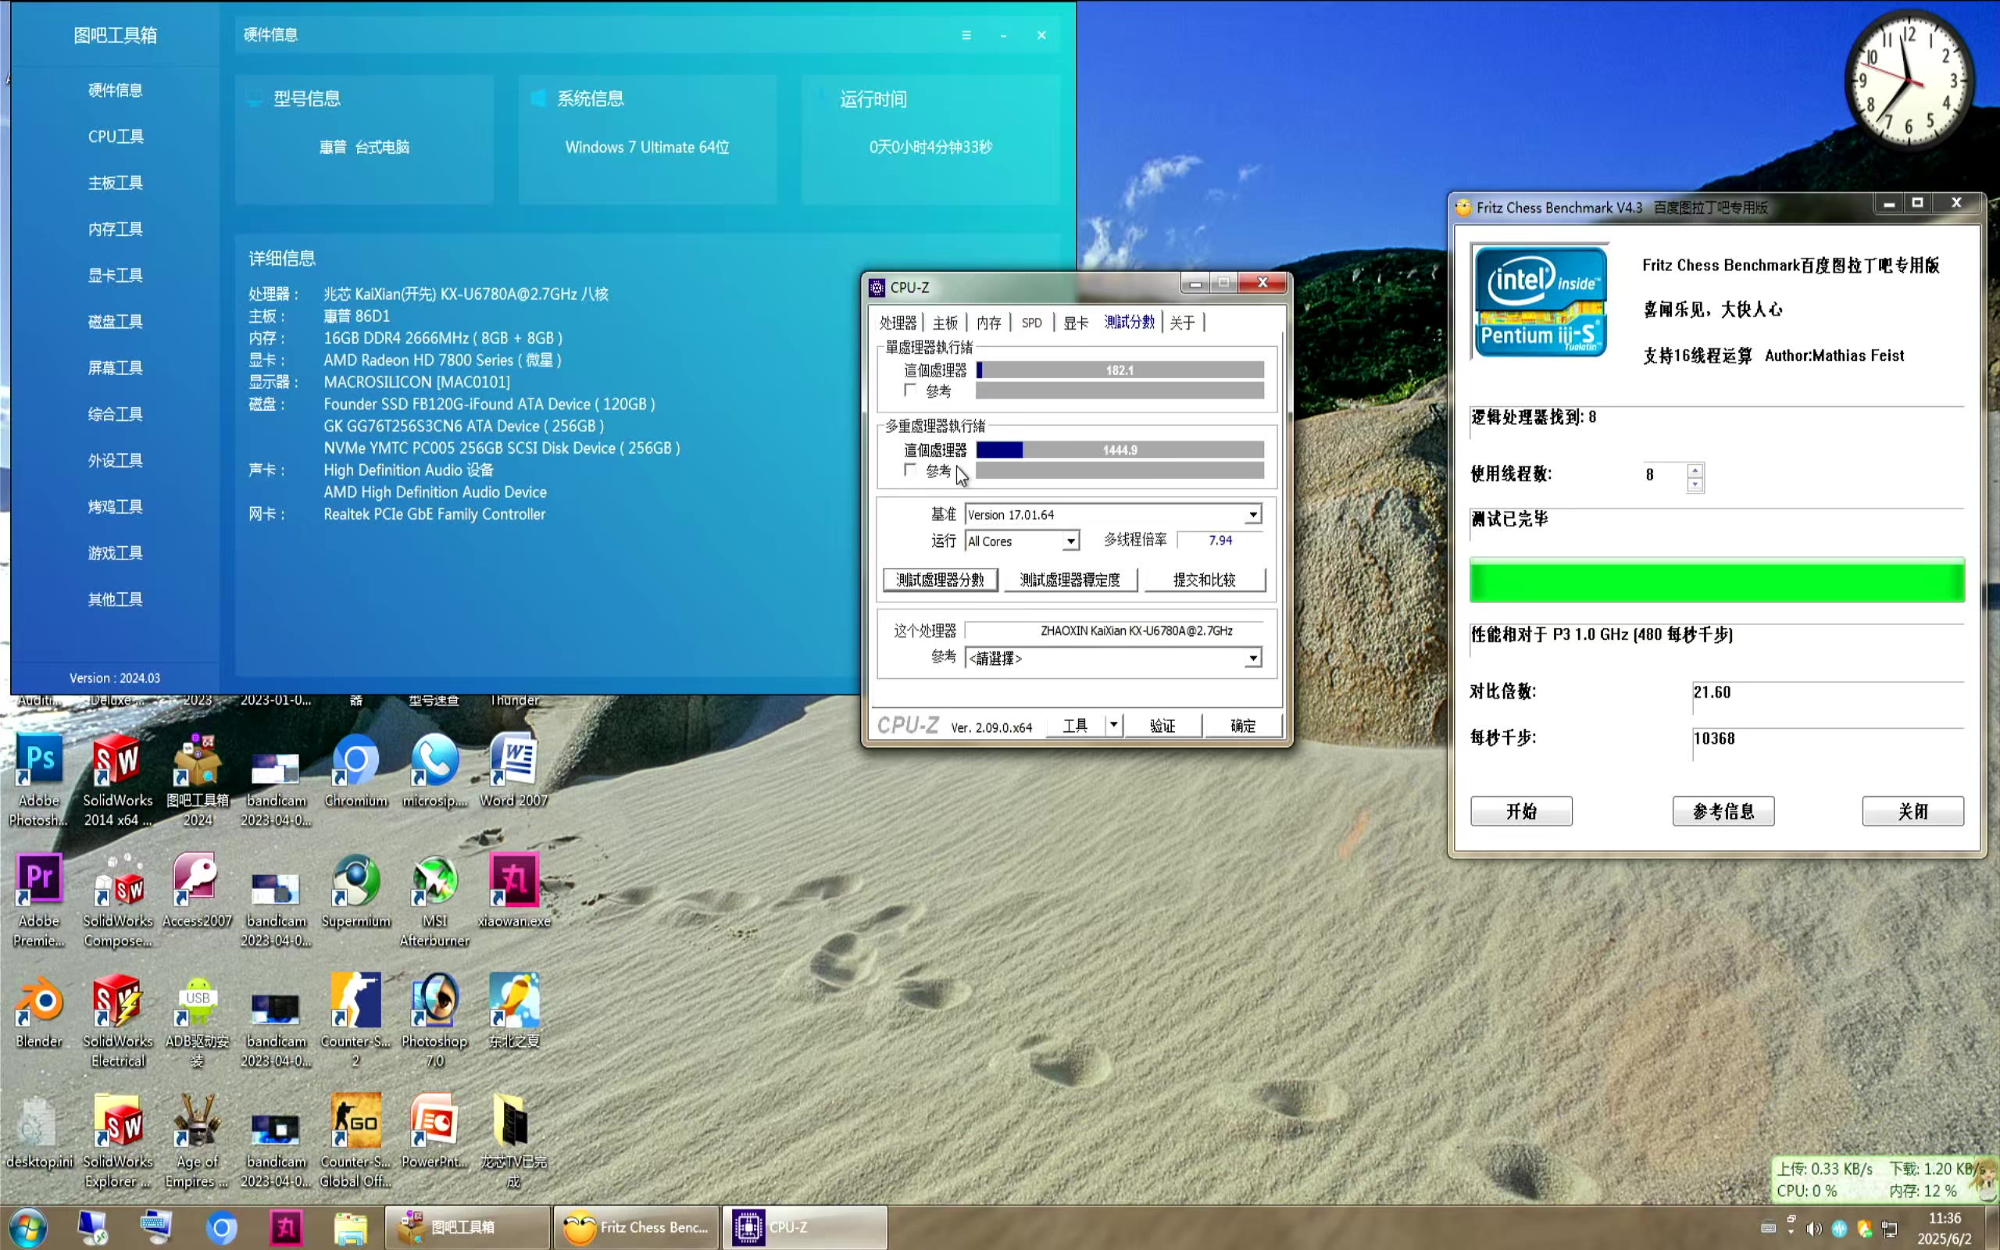The height and width of the screenshot is (1250, 2000).
Task: Launch Age of Empires desktop icon
Action: (x=197, y=1140)
